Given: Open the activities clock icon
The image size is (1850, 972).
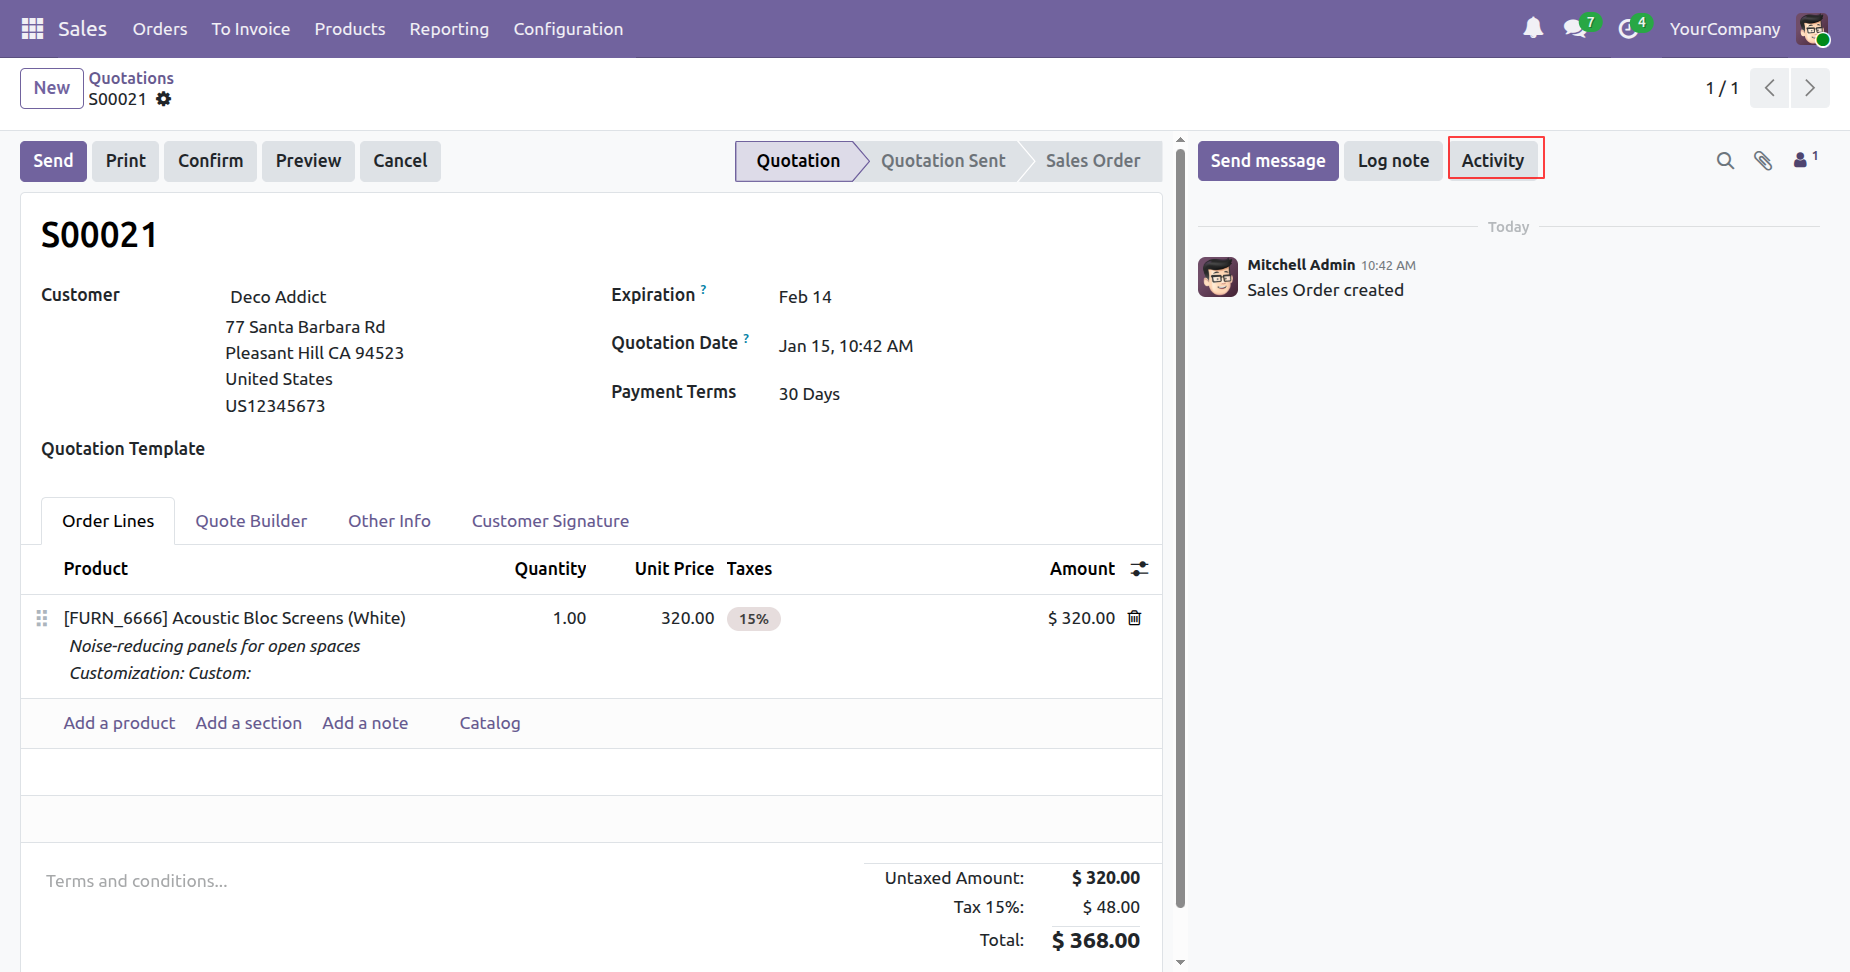Looking at the screenshot, I should [1628, 29].
